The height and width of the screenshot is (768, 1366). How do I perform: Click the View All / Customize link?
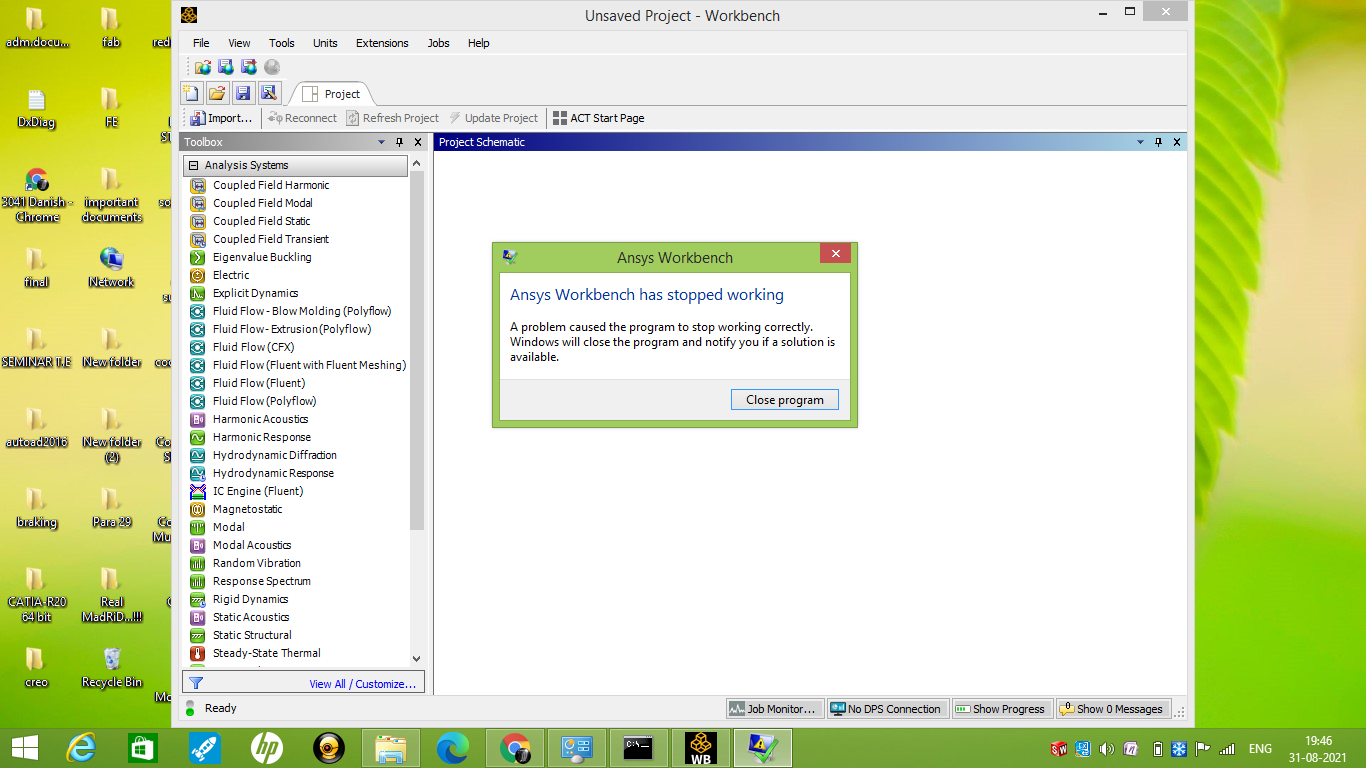coord(362,684)
